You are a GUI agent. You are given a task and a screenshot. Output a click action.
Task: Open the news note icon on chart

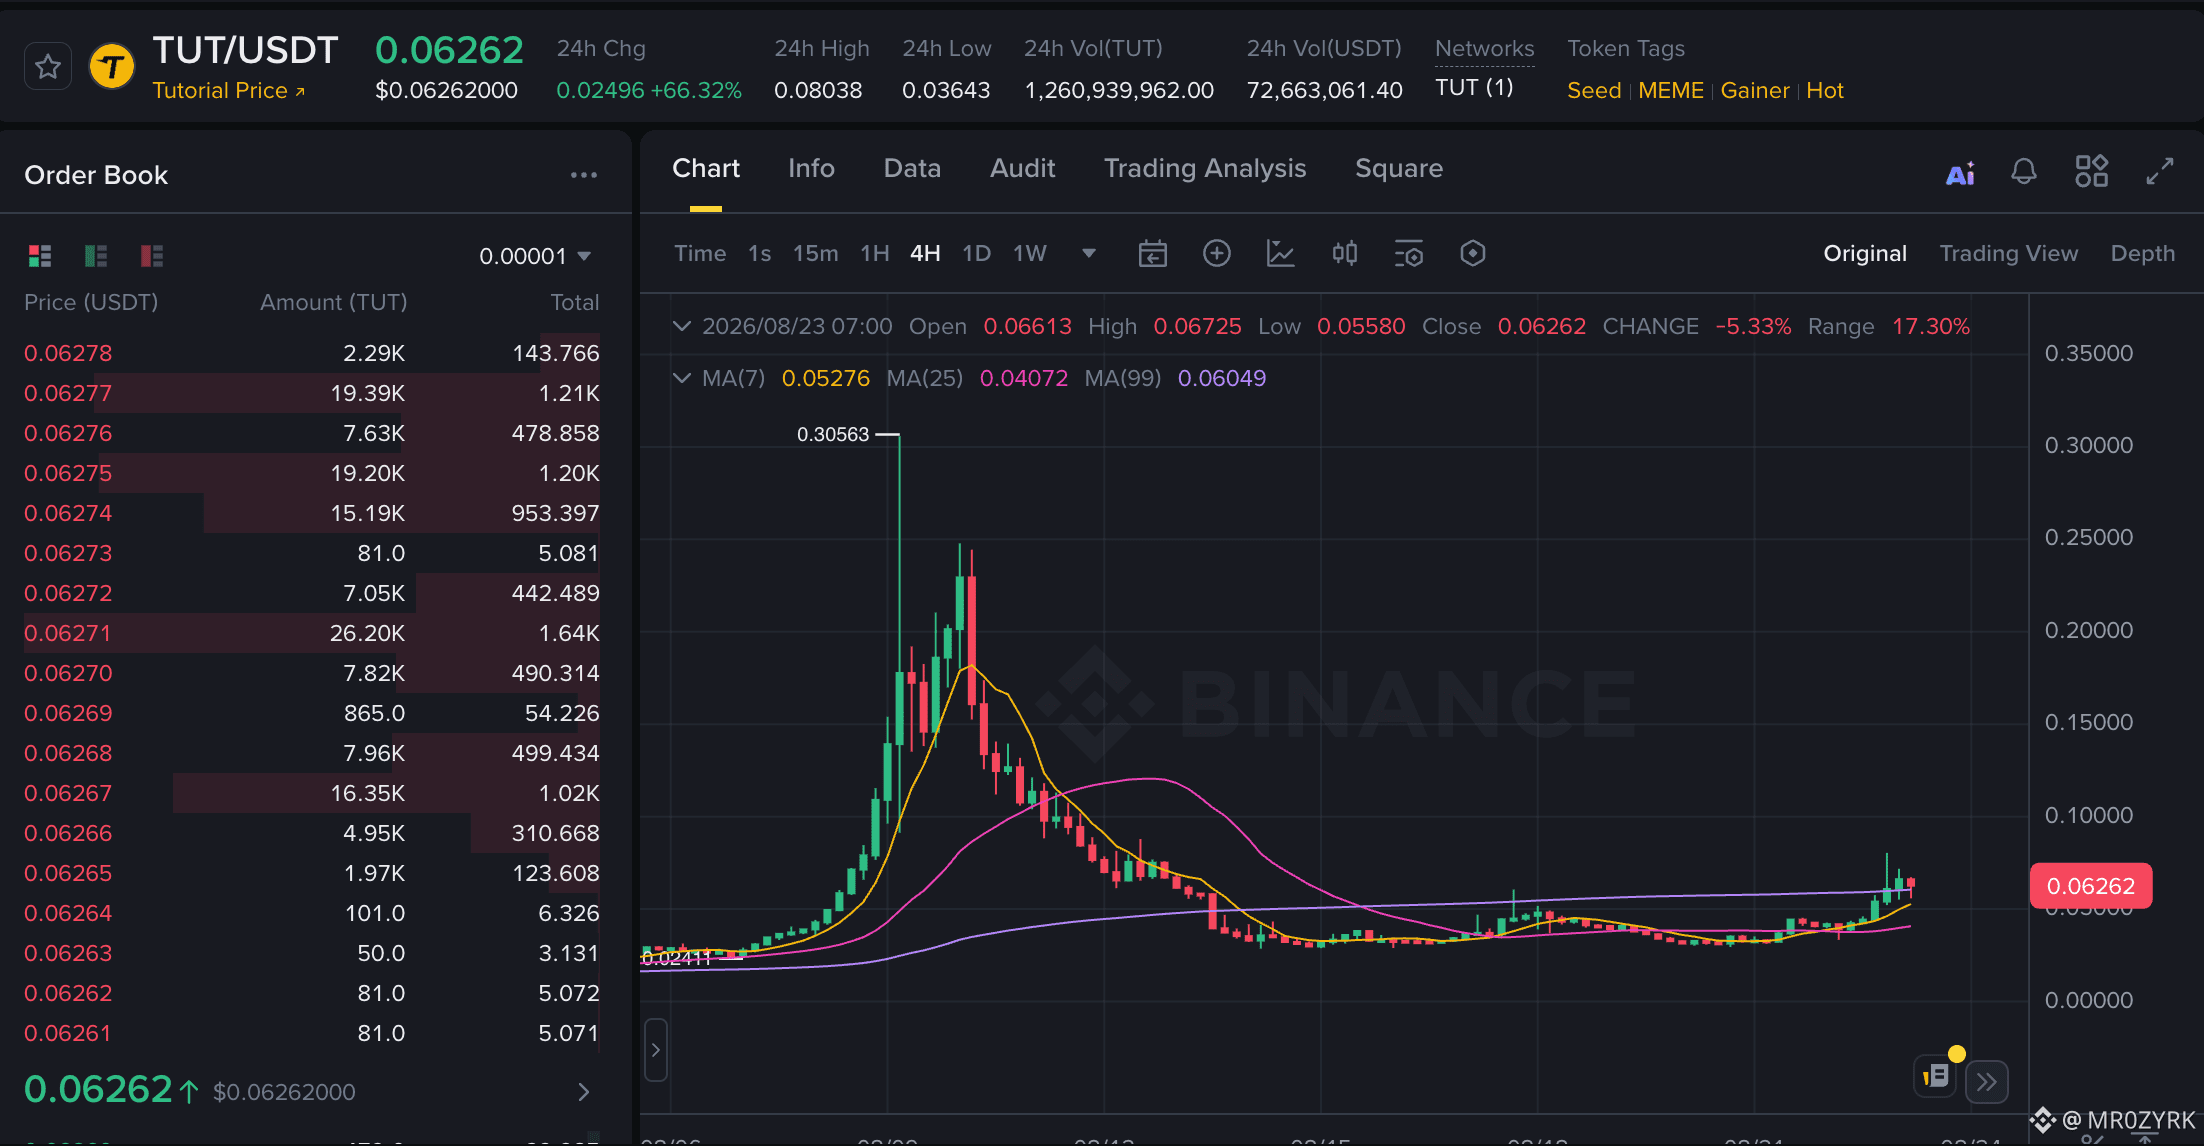point(1936,1076)
